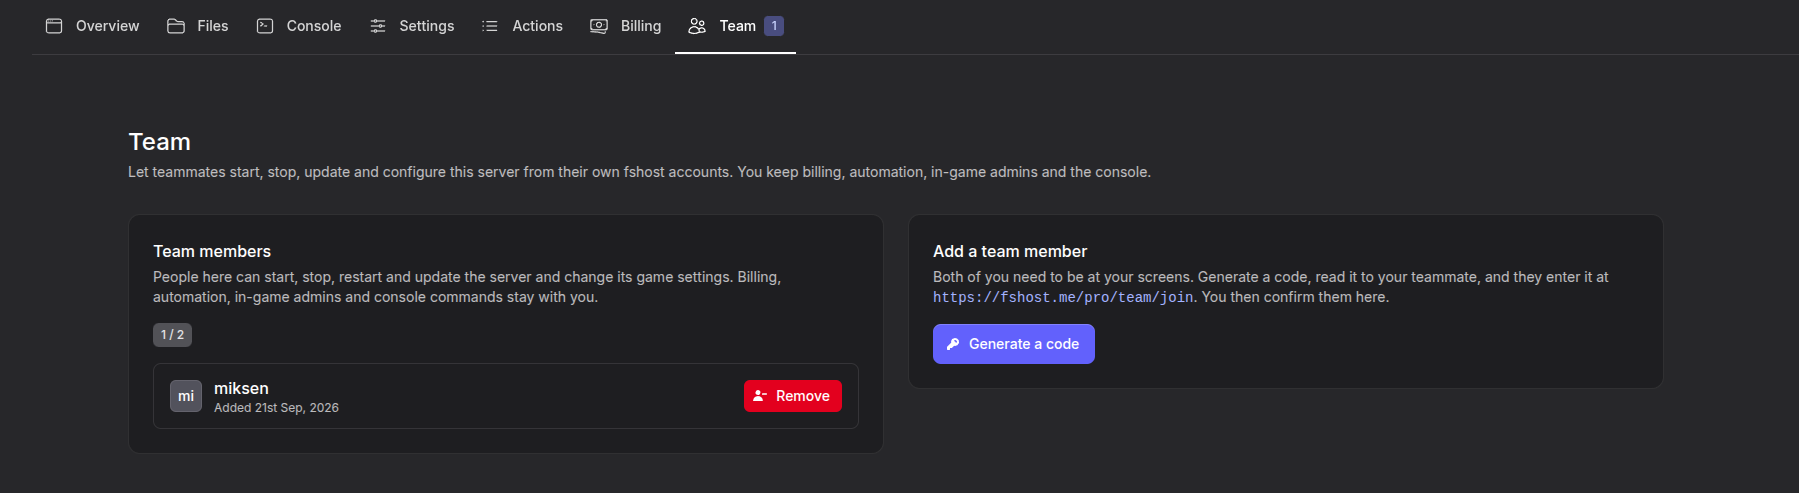Image resolution: width=1799 pixels, height=493 pixels.
Task: Click the main 'Team' page heading
Action: coord(159,142)
